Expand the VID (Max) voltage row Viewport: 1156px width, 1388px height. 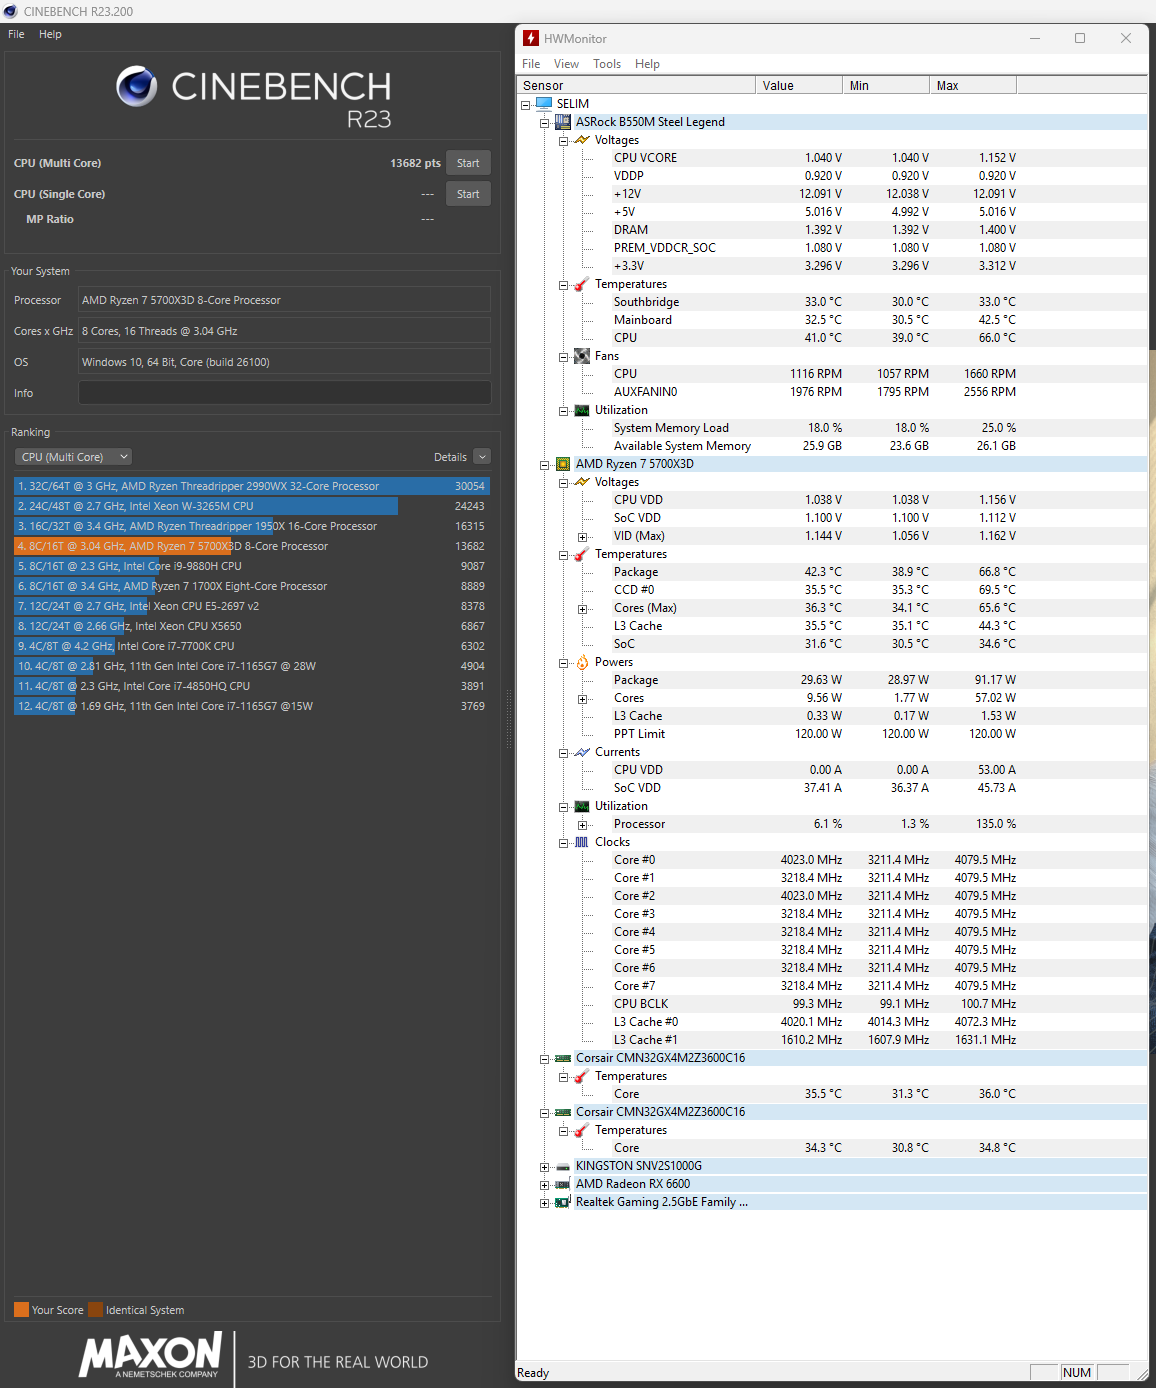tap(582, 537)
